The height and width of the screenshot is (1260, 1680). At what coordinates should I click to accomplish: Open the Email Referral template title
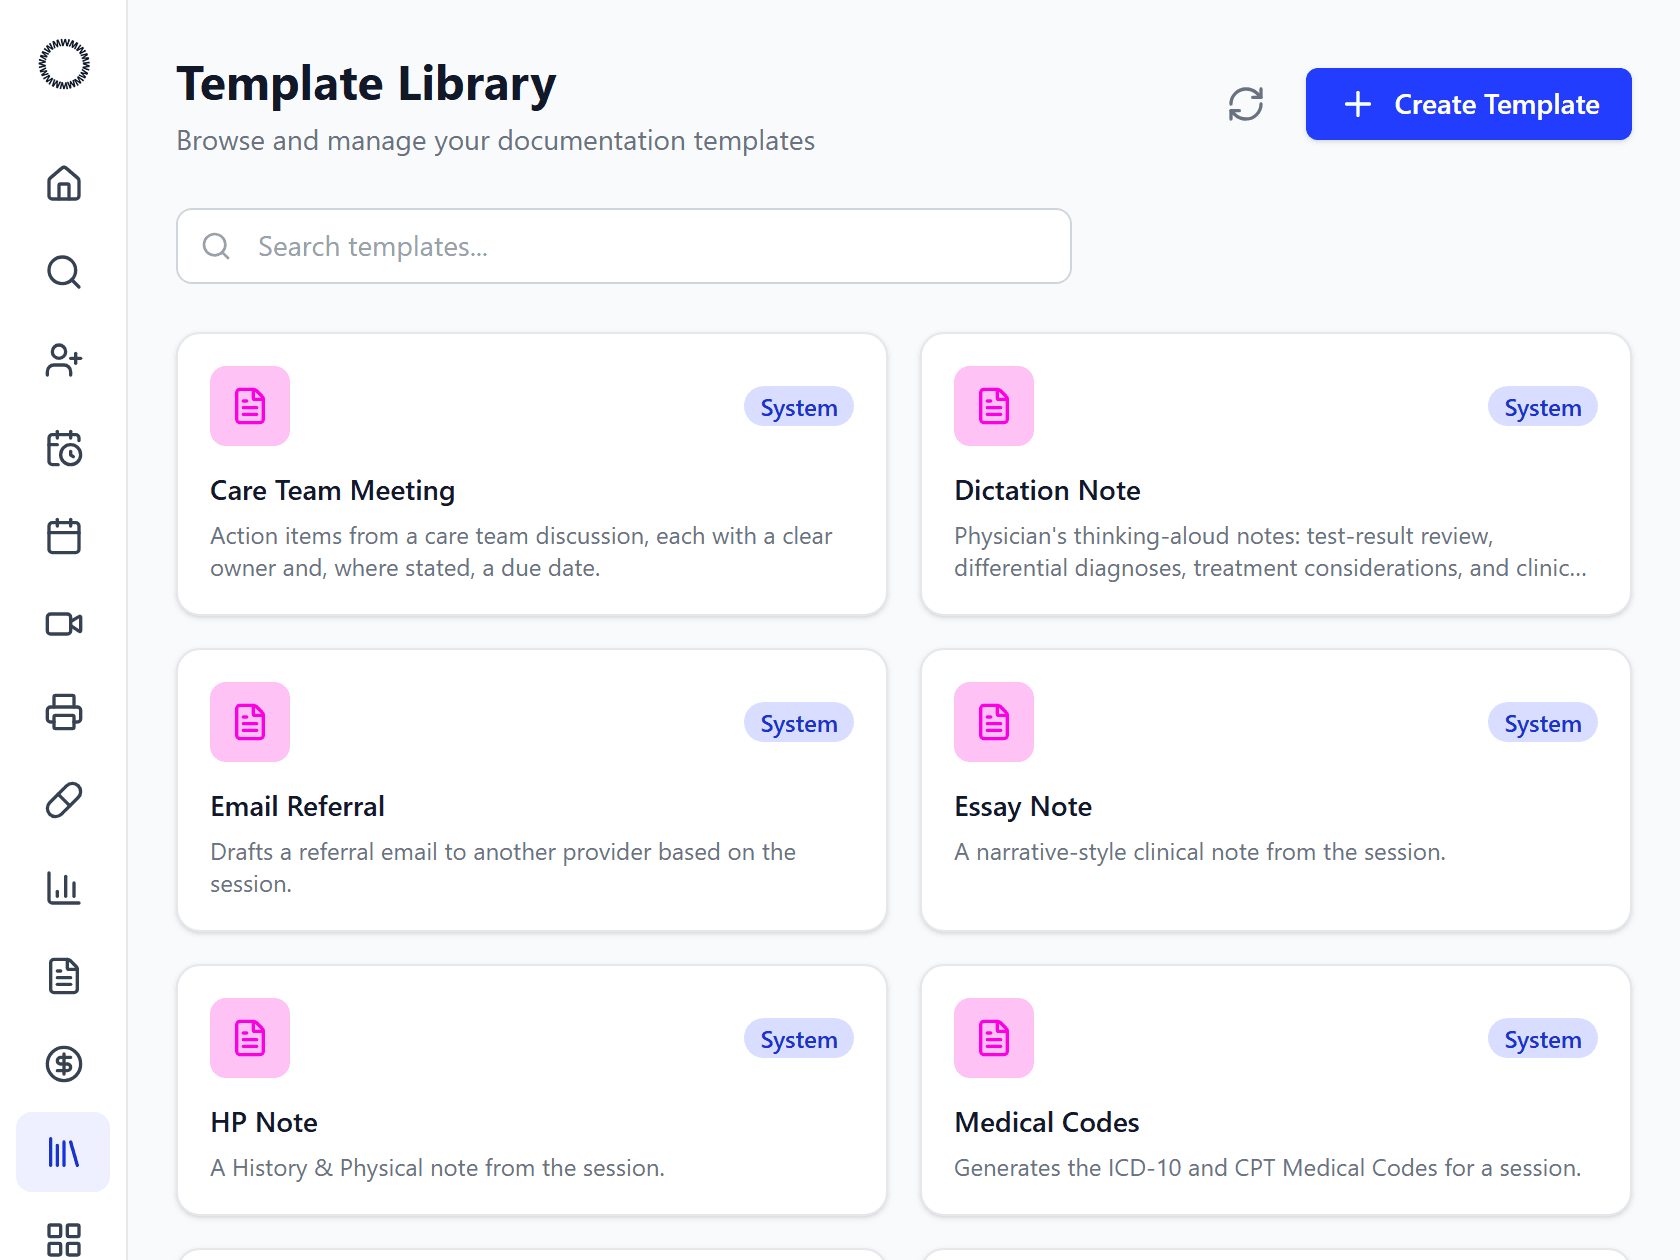(x=297, y=807)
